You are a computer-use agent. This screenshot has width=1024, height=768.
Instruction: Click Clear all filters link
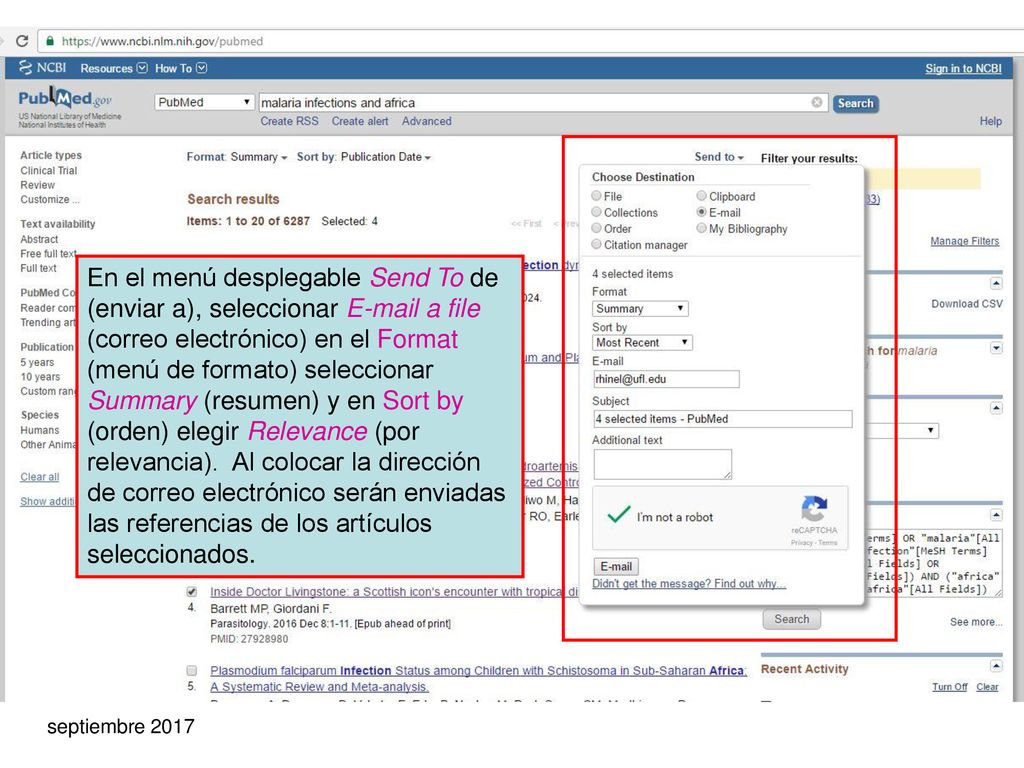coord(39,477)
